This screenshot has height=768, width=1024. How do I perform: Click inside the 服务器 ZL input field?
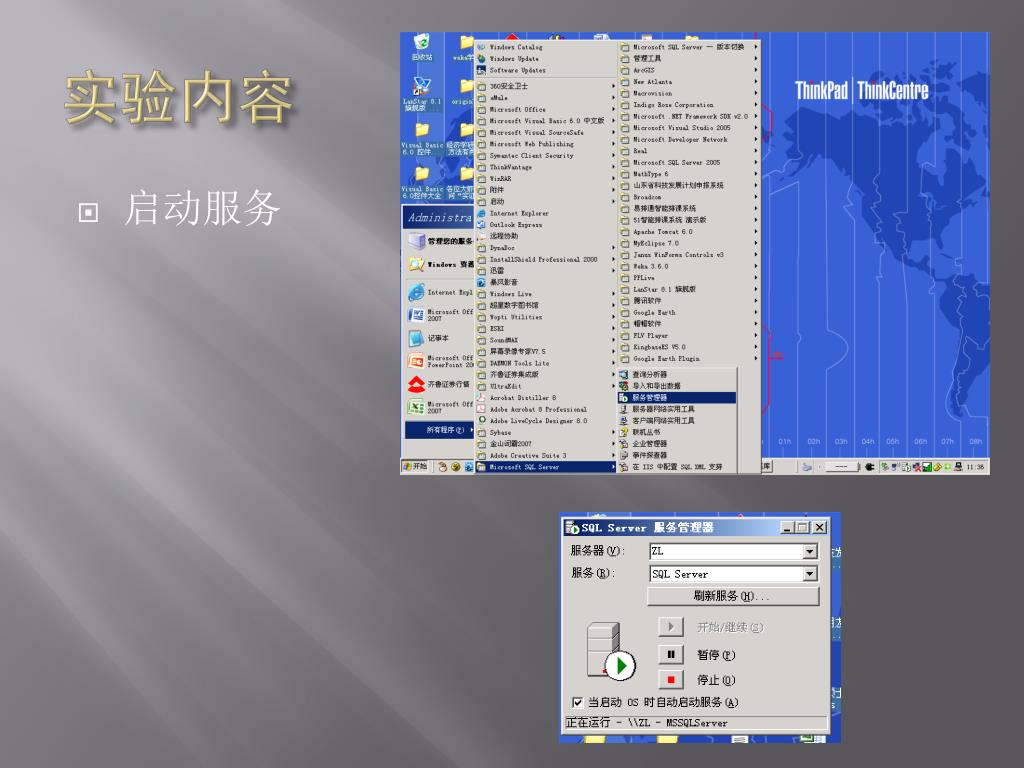(x=726, y=552)
